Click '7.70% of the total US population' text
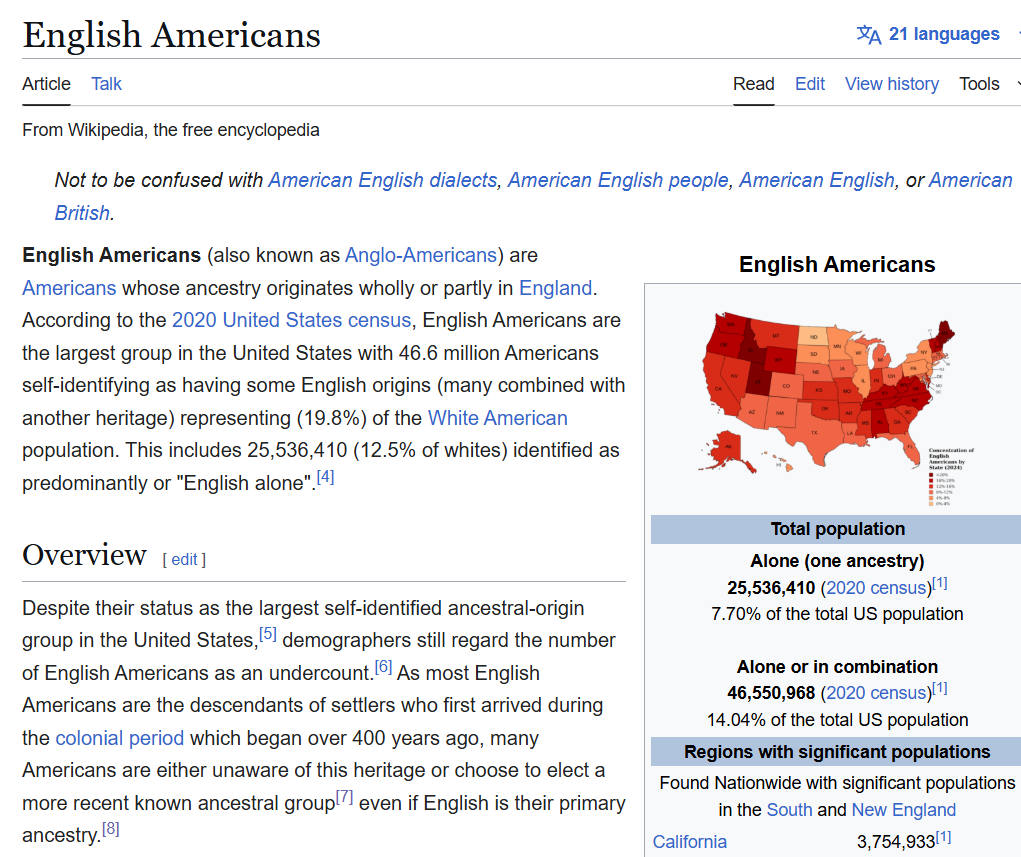The image size is (1021, 857). click(837, 614)
